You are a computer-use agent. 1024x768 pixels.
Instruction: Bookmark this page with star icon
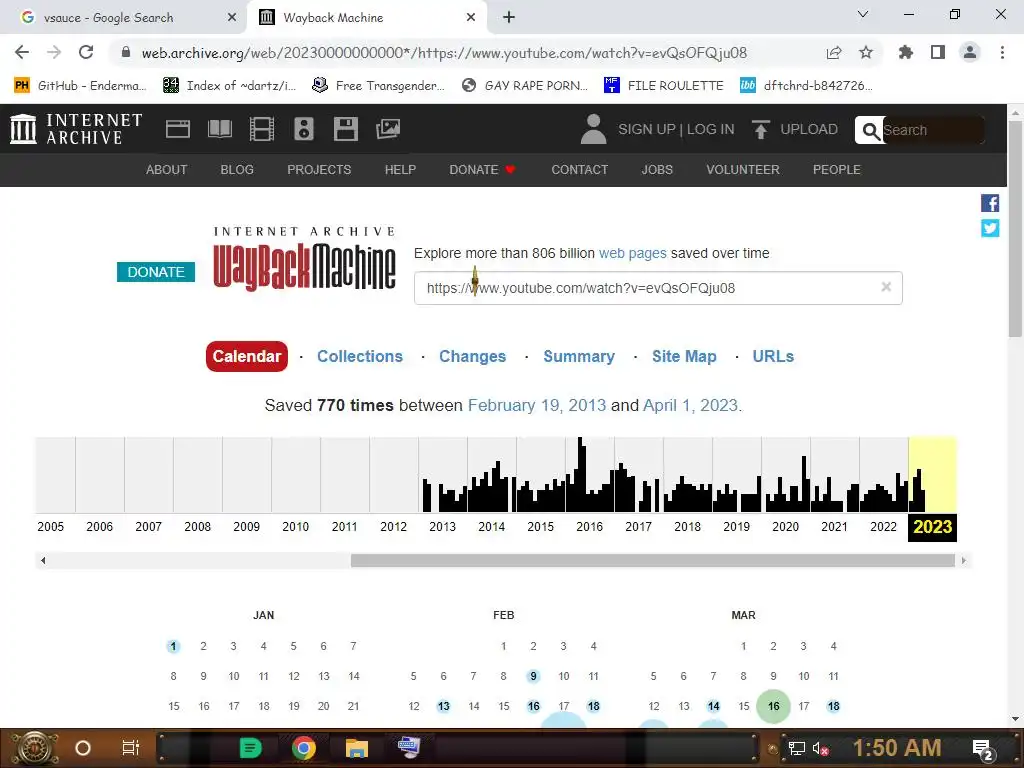click(865, 52)
